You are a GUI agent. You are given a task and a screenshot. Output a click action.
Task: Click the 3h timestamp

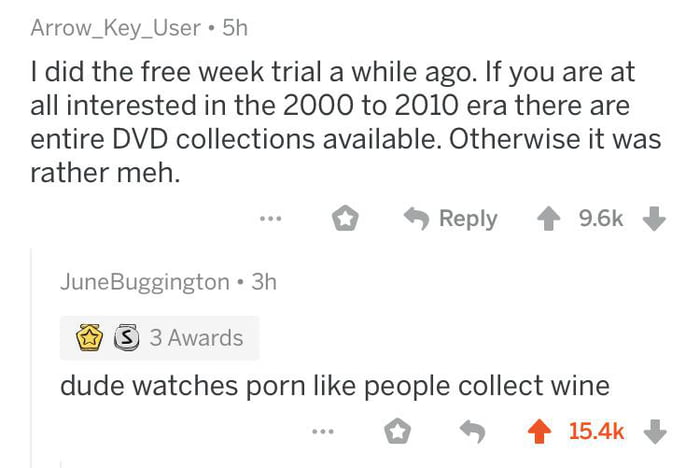pos(264,282)
